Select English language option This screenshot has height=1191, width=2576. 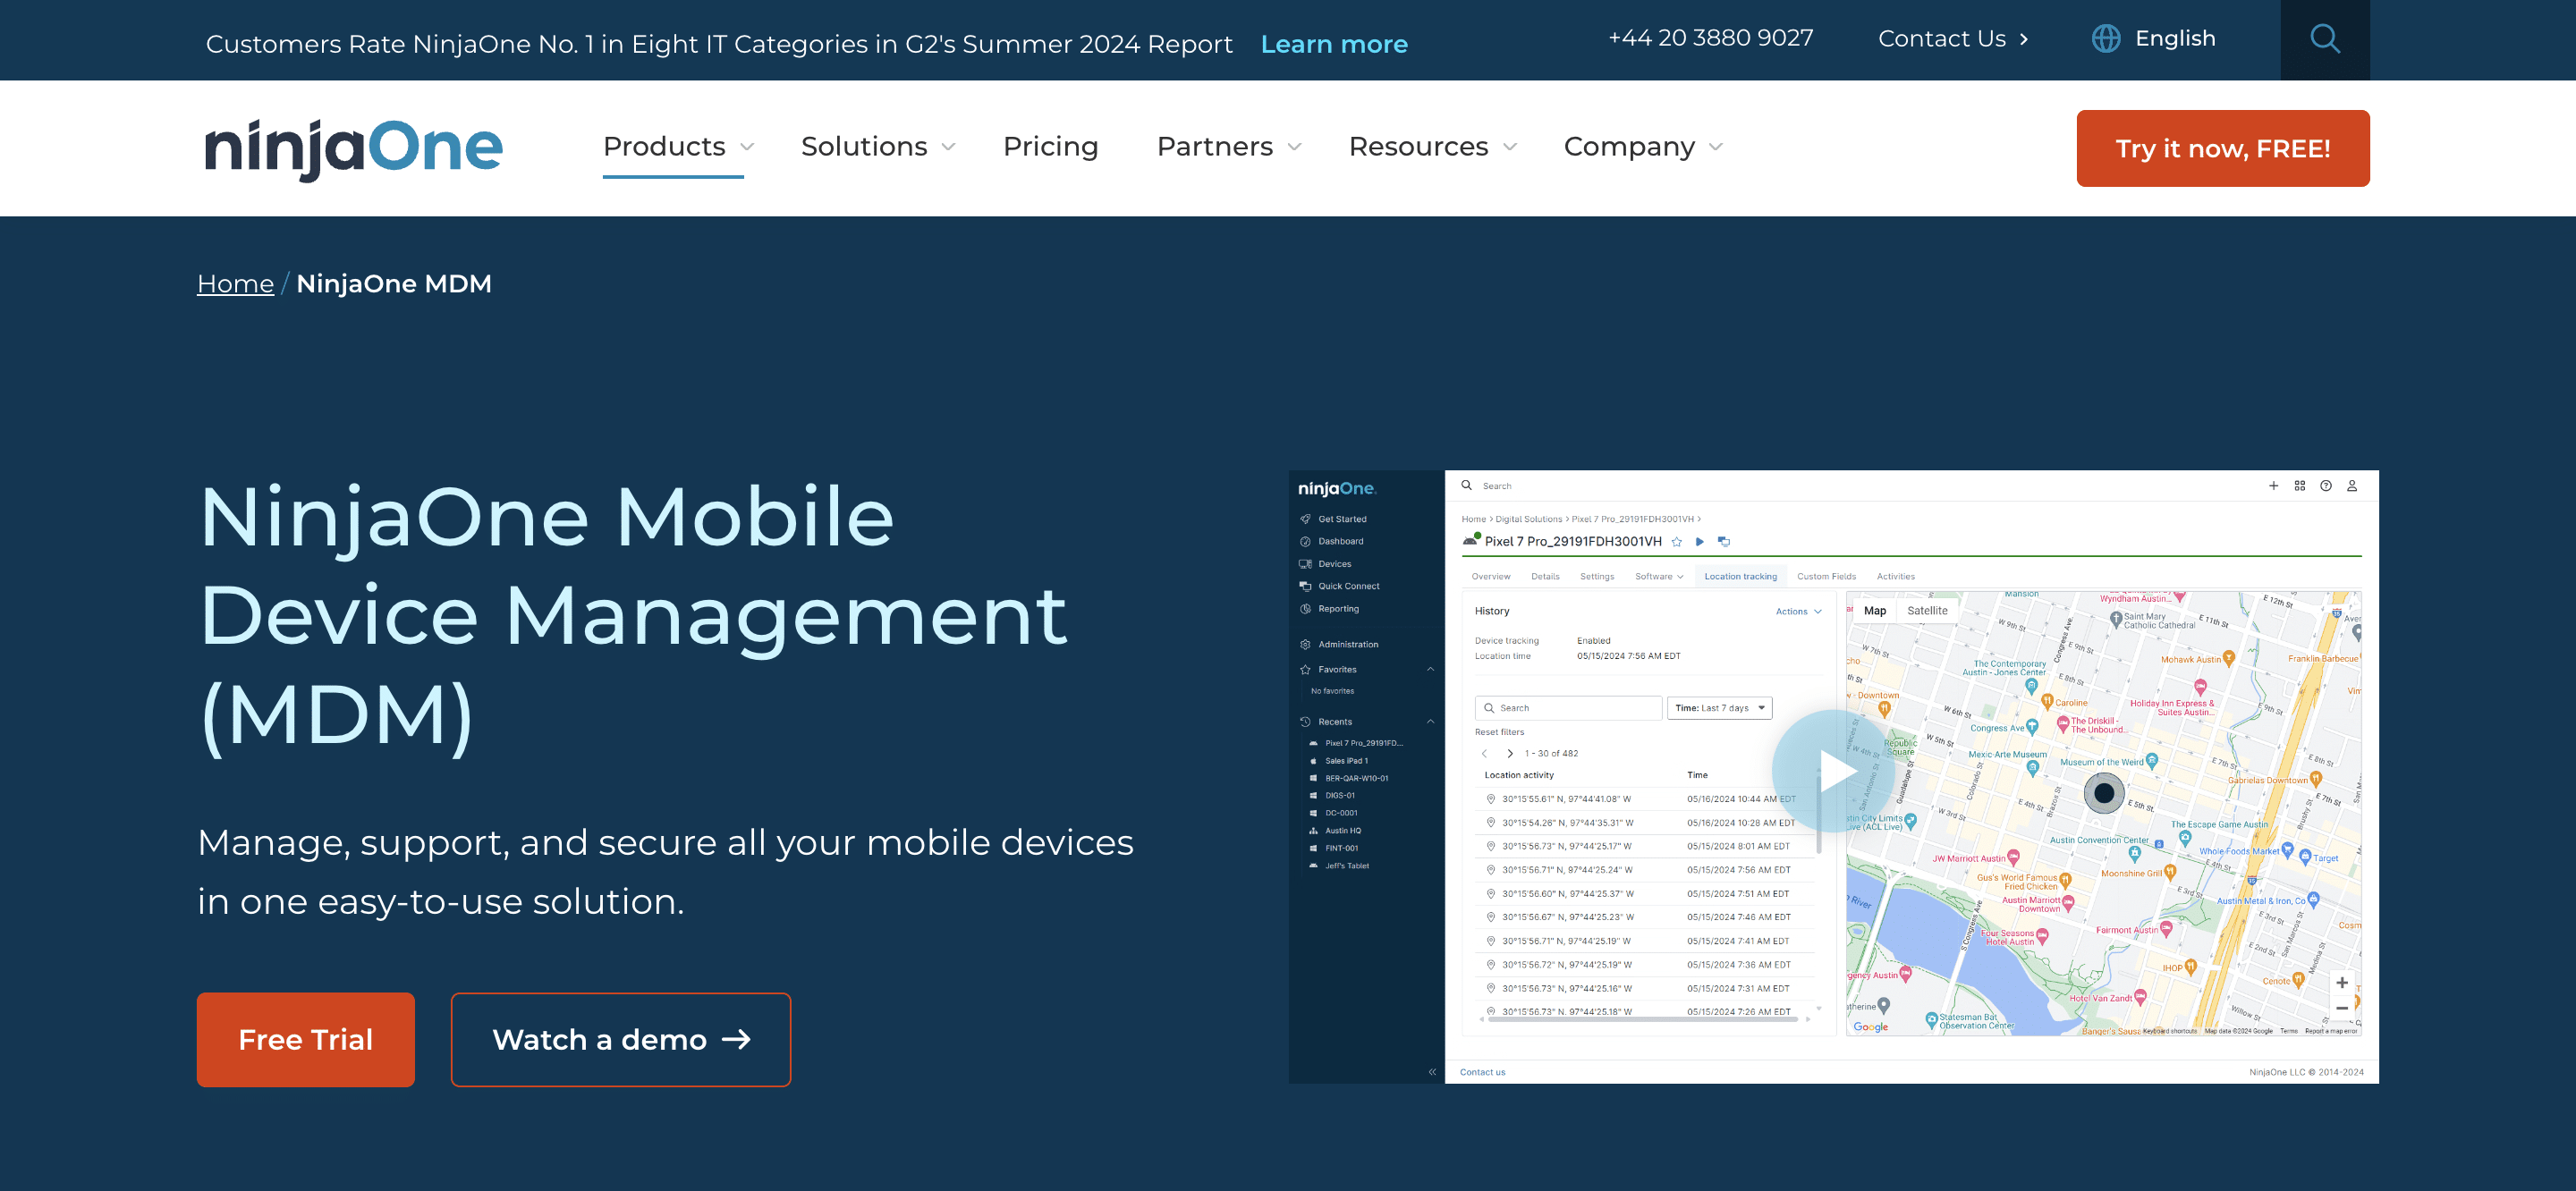2175,39
